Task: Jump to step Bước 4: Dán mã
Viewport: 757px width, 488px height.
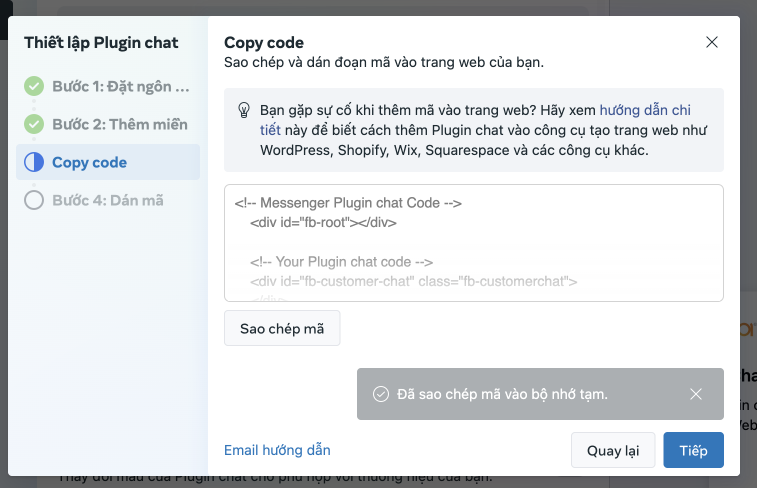Action: tap(108, 200)
